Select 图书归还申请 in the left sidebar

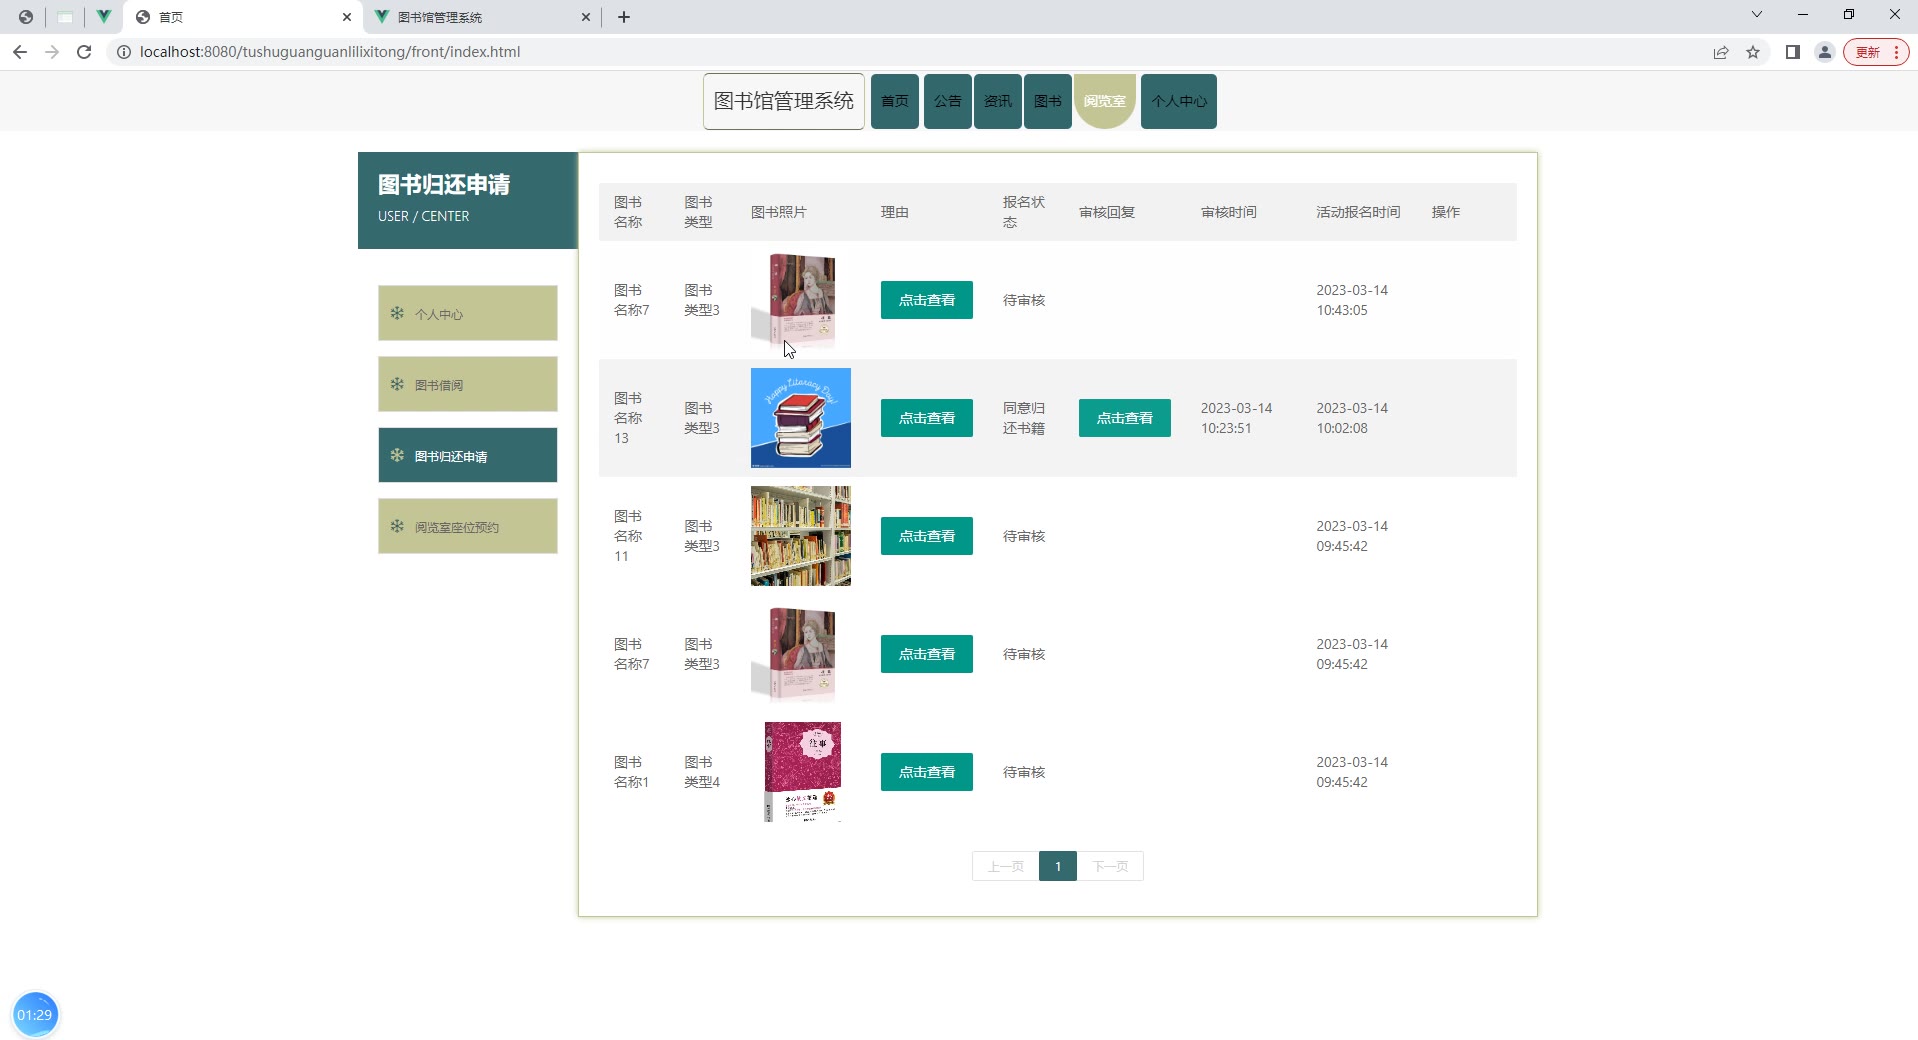coord(468,455)
